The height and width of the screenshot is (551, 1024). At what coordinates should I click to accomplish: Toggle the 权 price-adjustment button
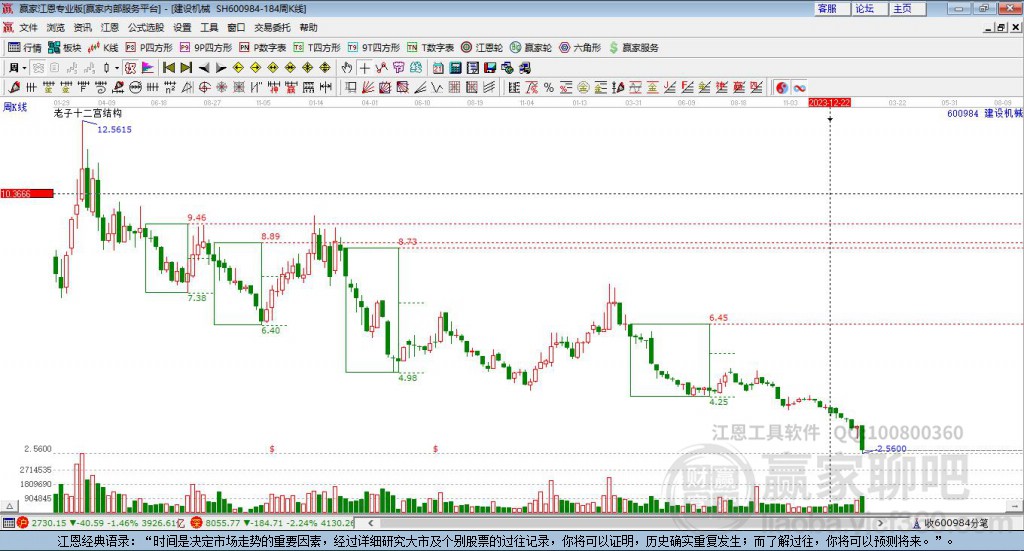(x=130, y=68)
